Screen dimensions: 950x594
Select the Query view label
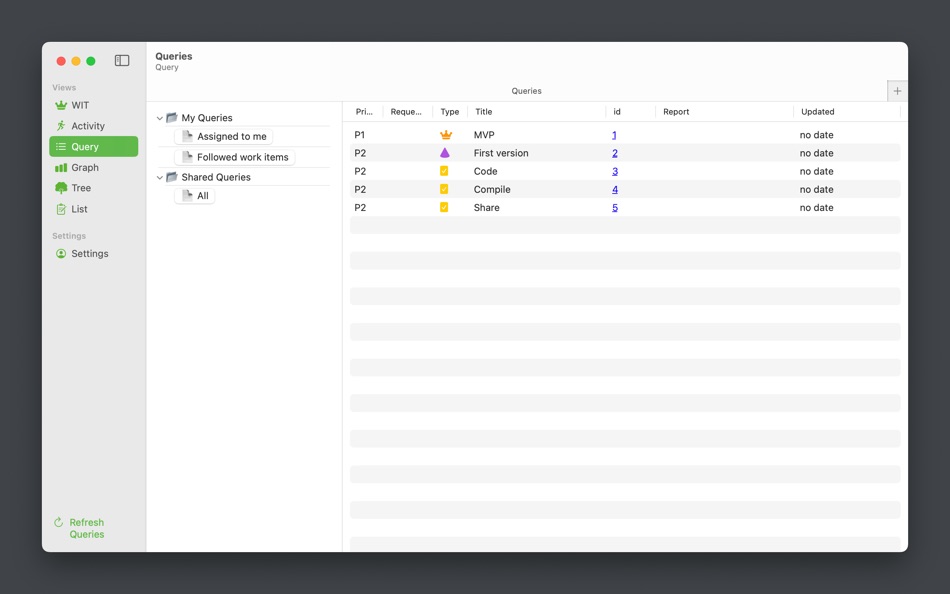point(85,147)
